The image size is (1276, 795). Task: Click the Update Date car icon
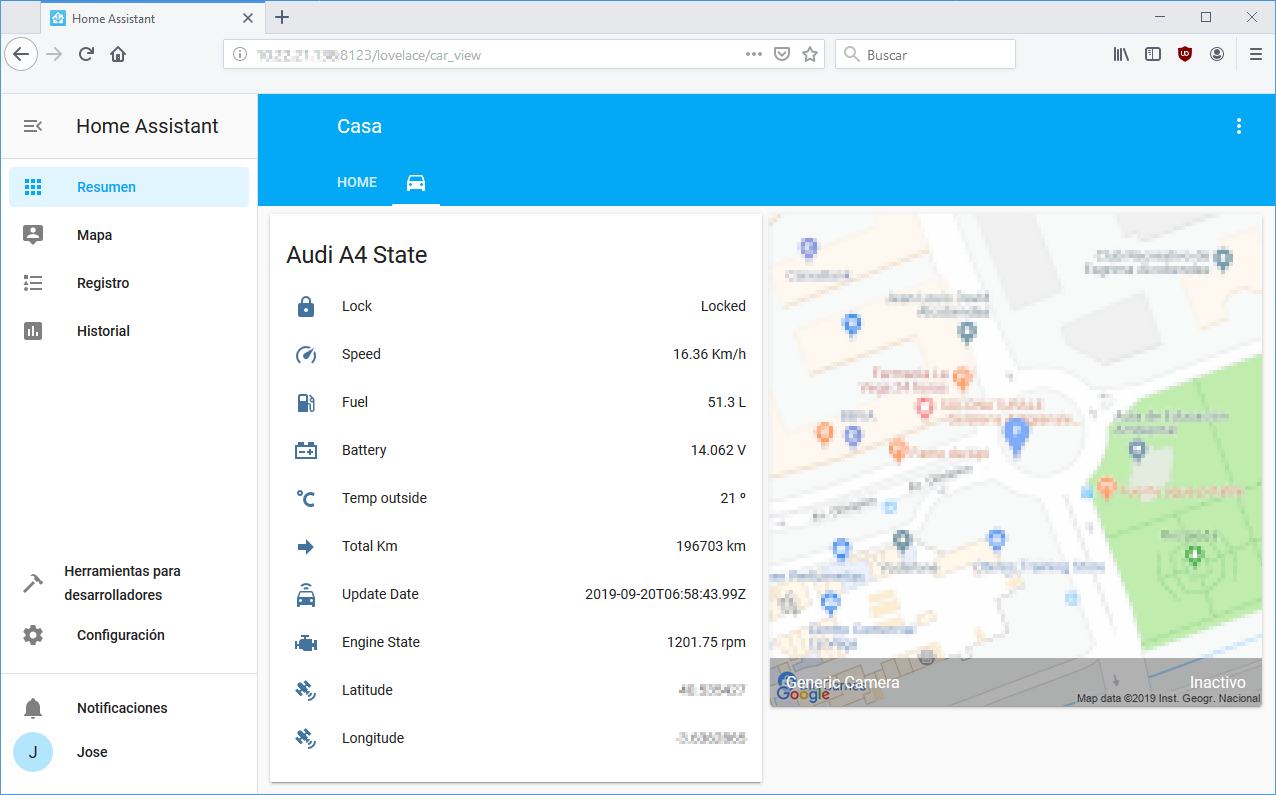click(306, 594)
